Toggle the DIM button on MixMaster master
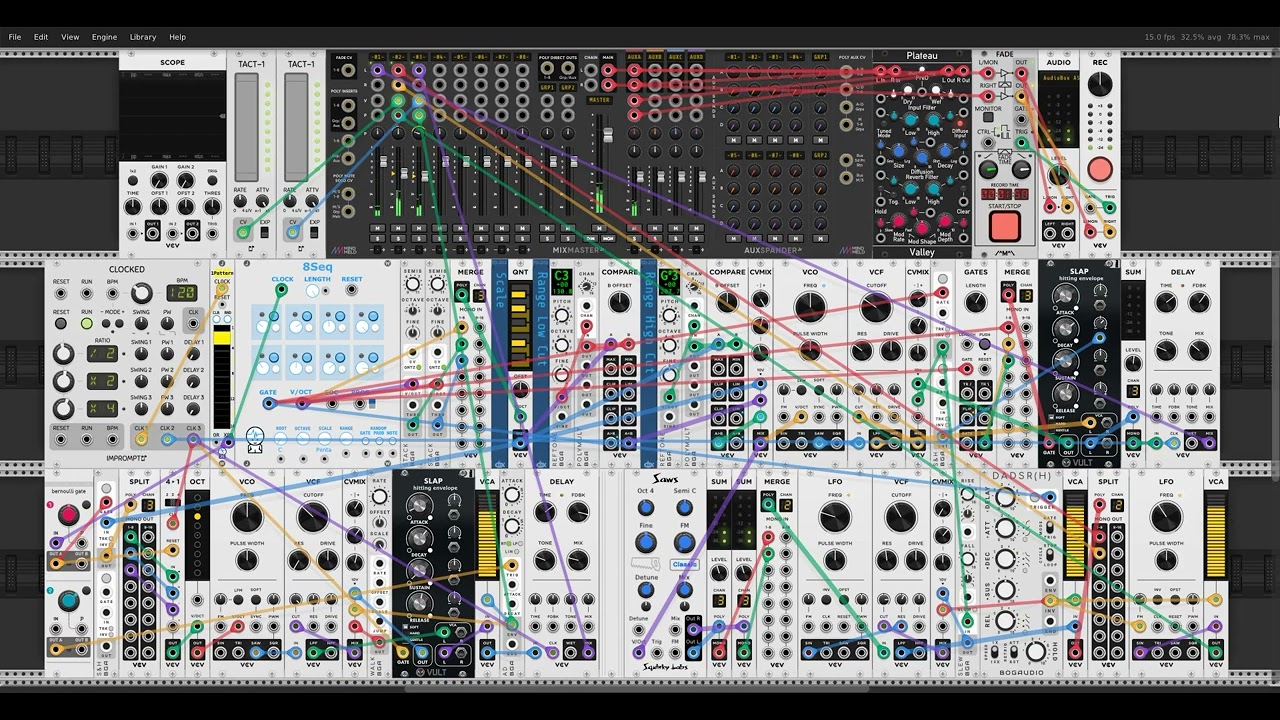This screenshot has width=1280, height=720. tap(591, 239)
